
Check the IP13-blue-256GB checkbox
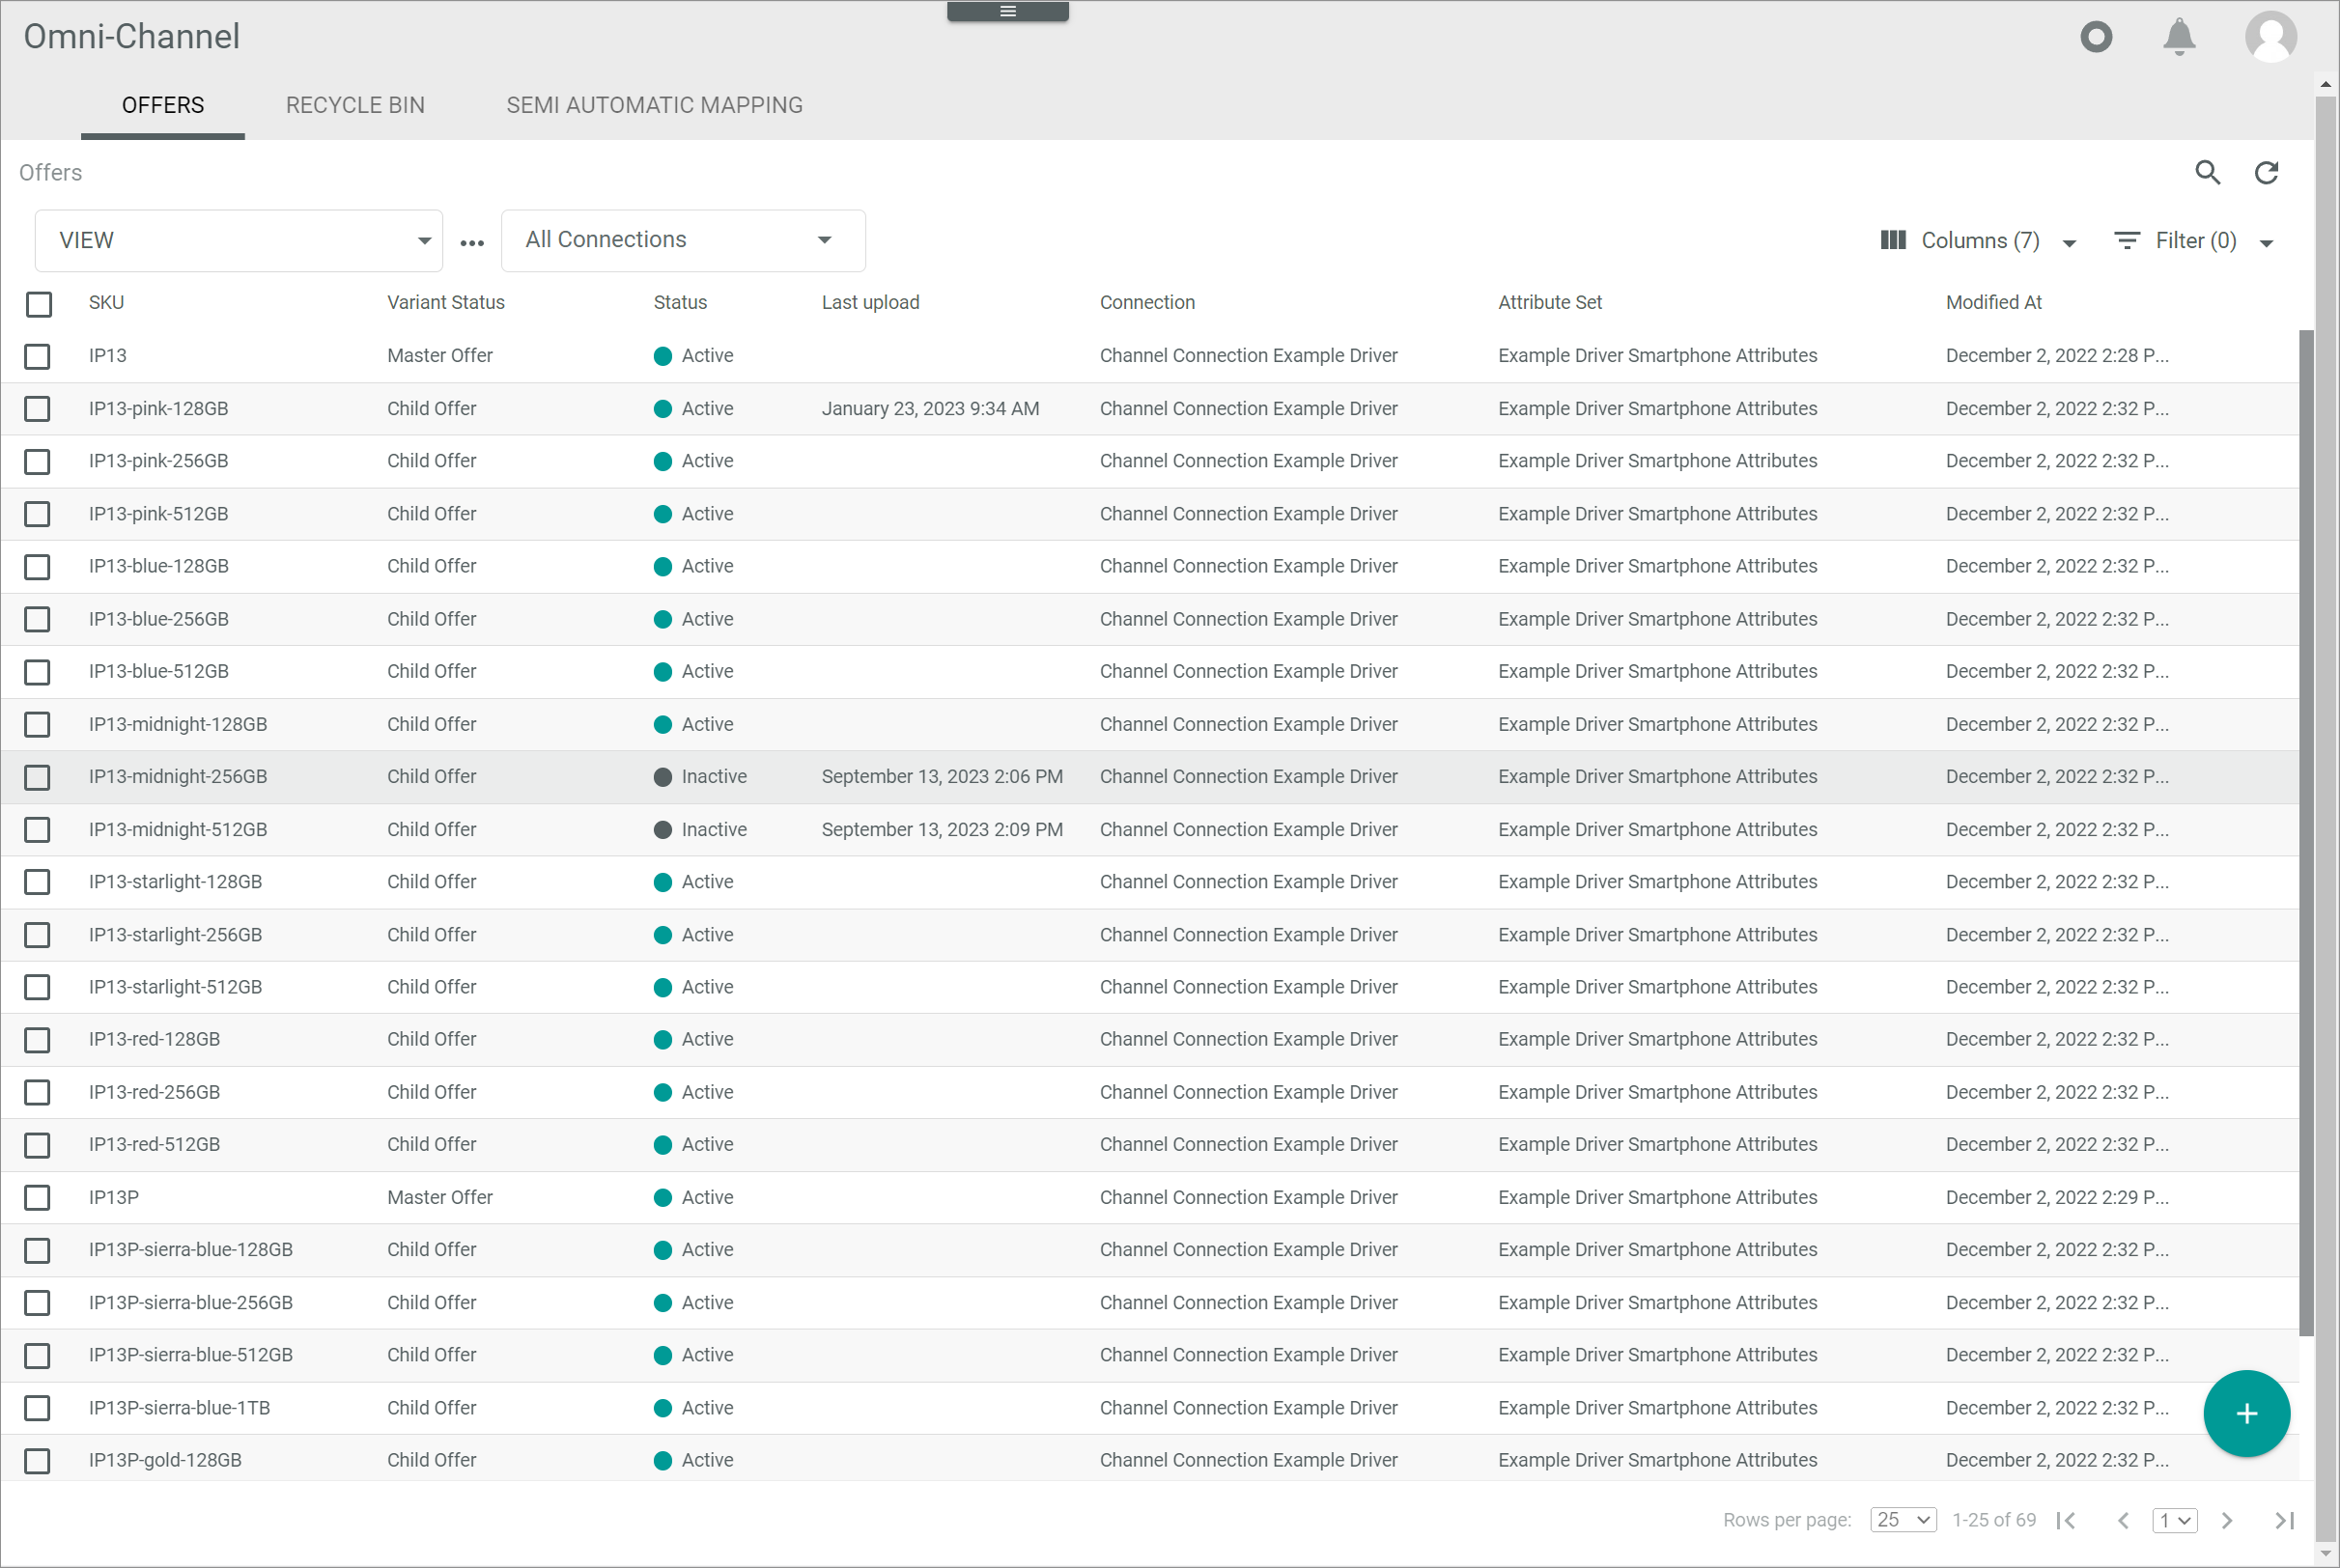click(x=37, y=619)
